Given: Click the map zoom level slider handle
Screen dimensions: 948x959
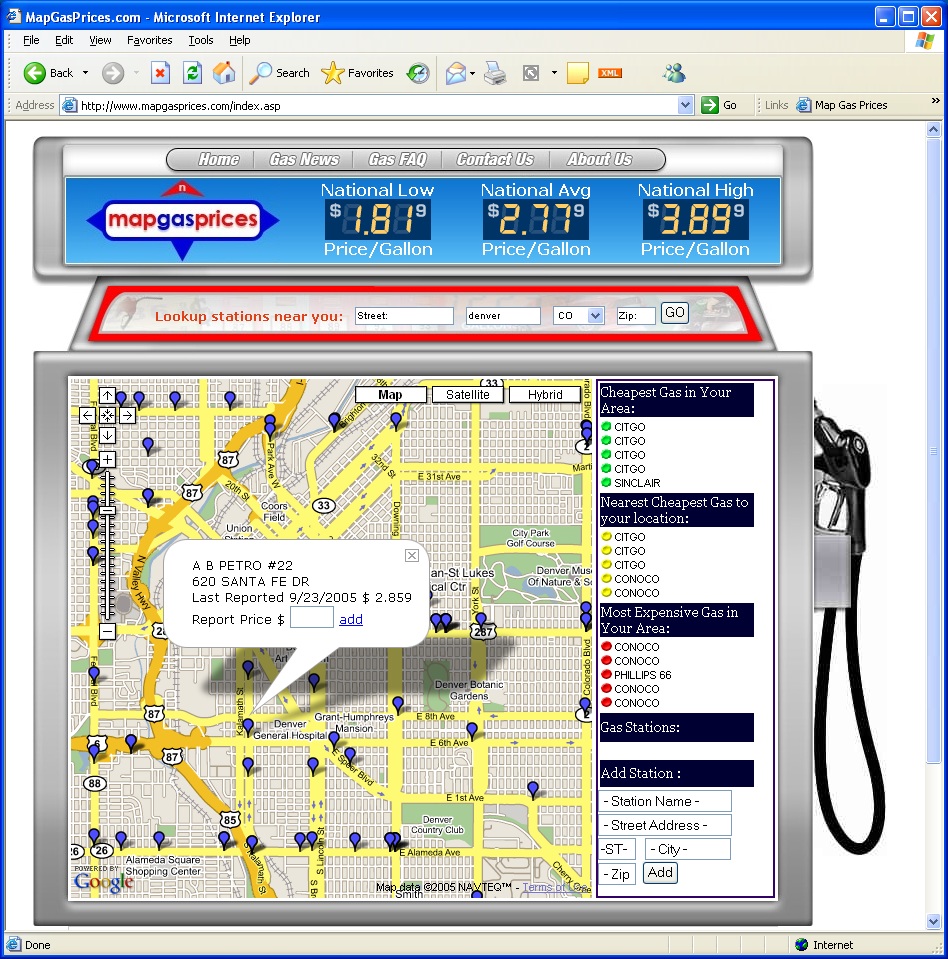Looking at the screenshot, I should click(108, 510).
